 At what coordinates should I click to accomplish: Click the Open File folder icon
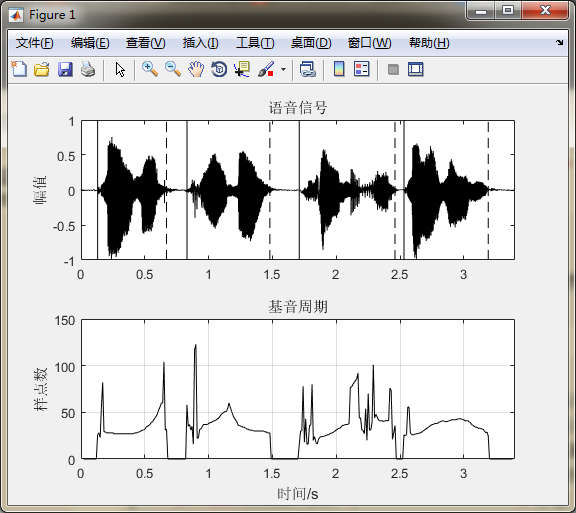click(x=42, y=69)
